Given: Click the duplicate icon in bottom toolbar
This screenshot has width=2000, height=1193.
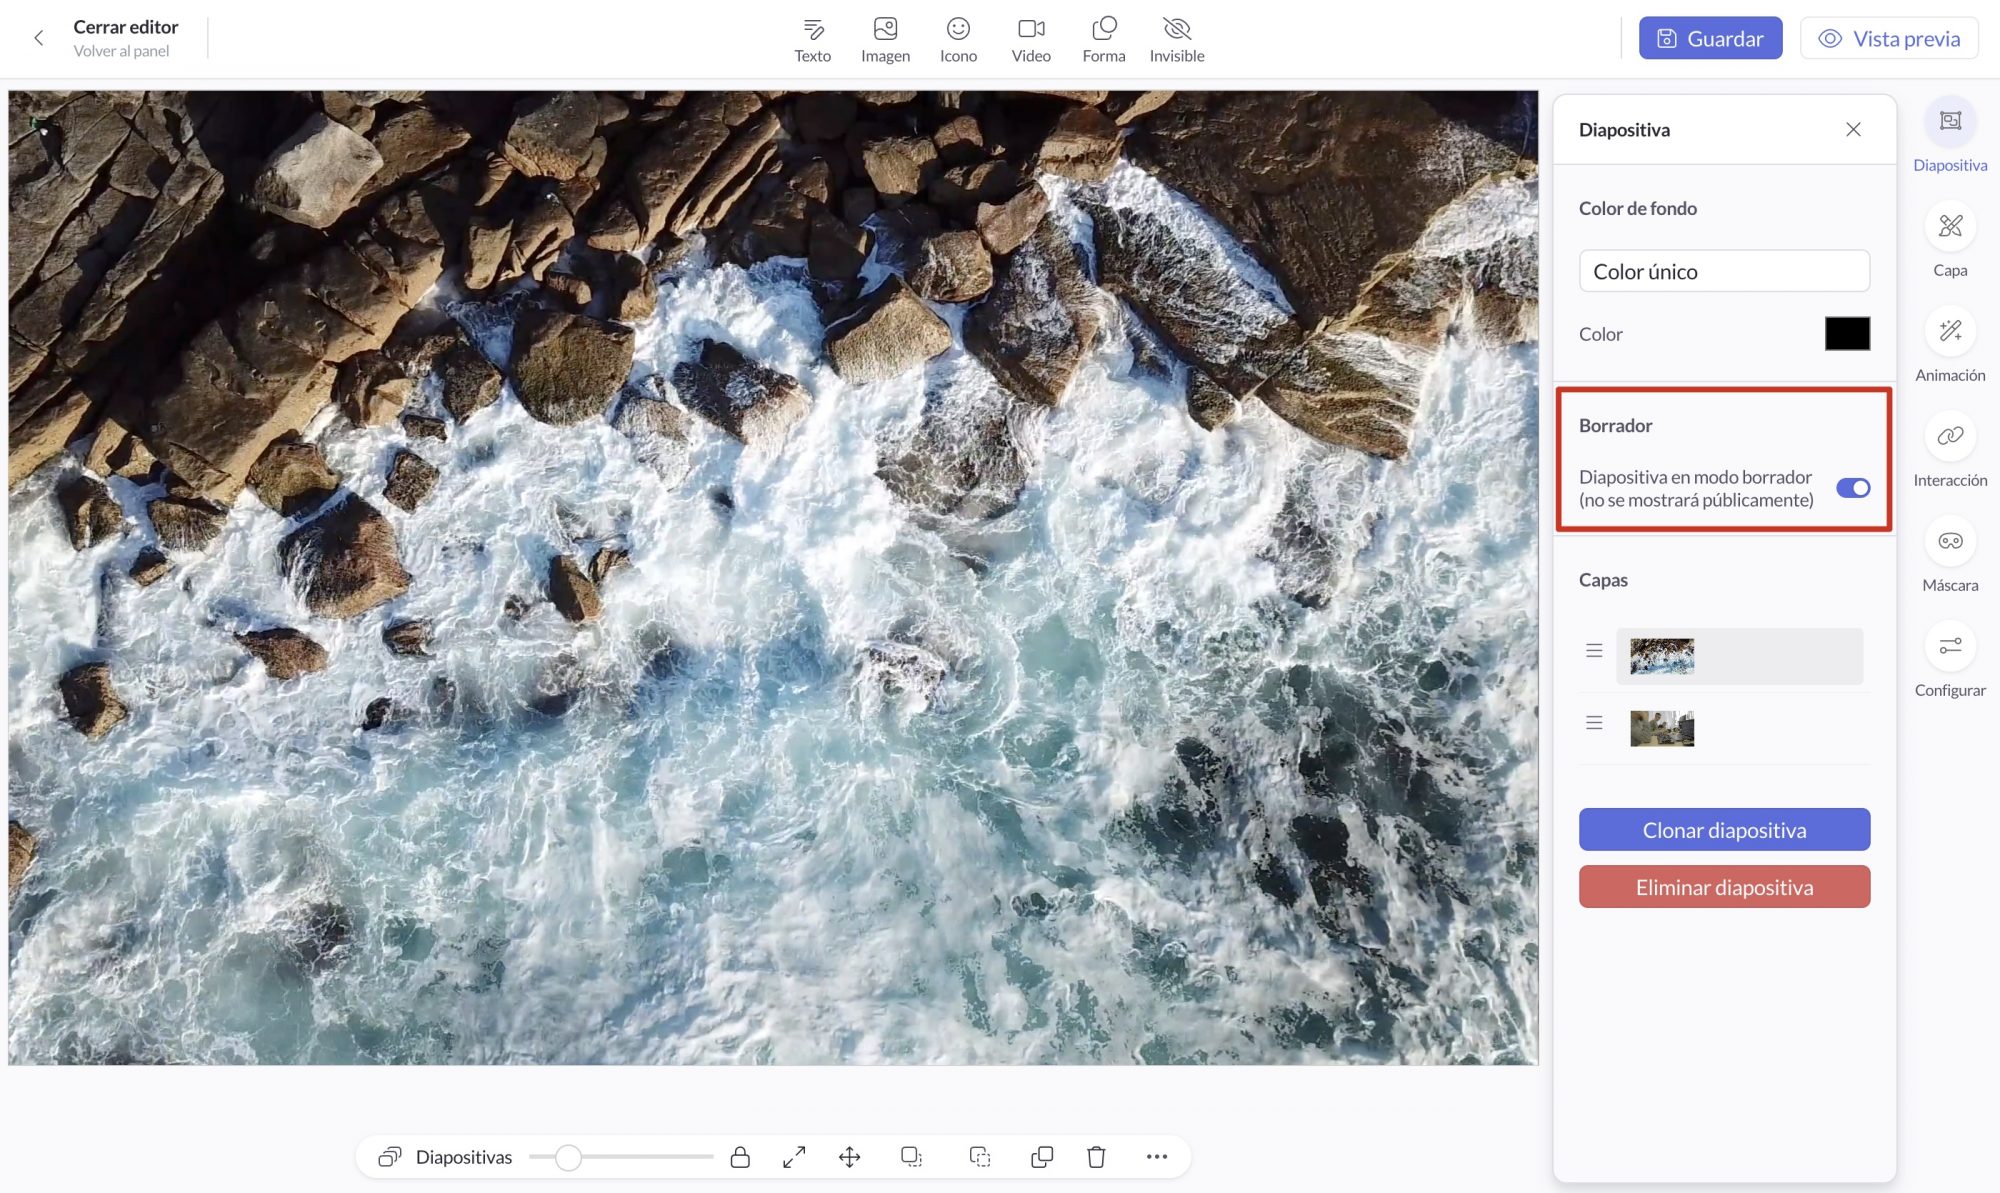Looking at the screenshot, I should click(x=1042, y=1157).
